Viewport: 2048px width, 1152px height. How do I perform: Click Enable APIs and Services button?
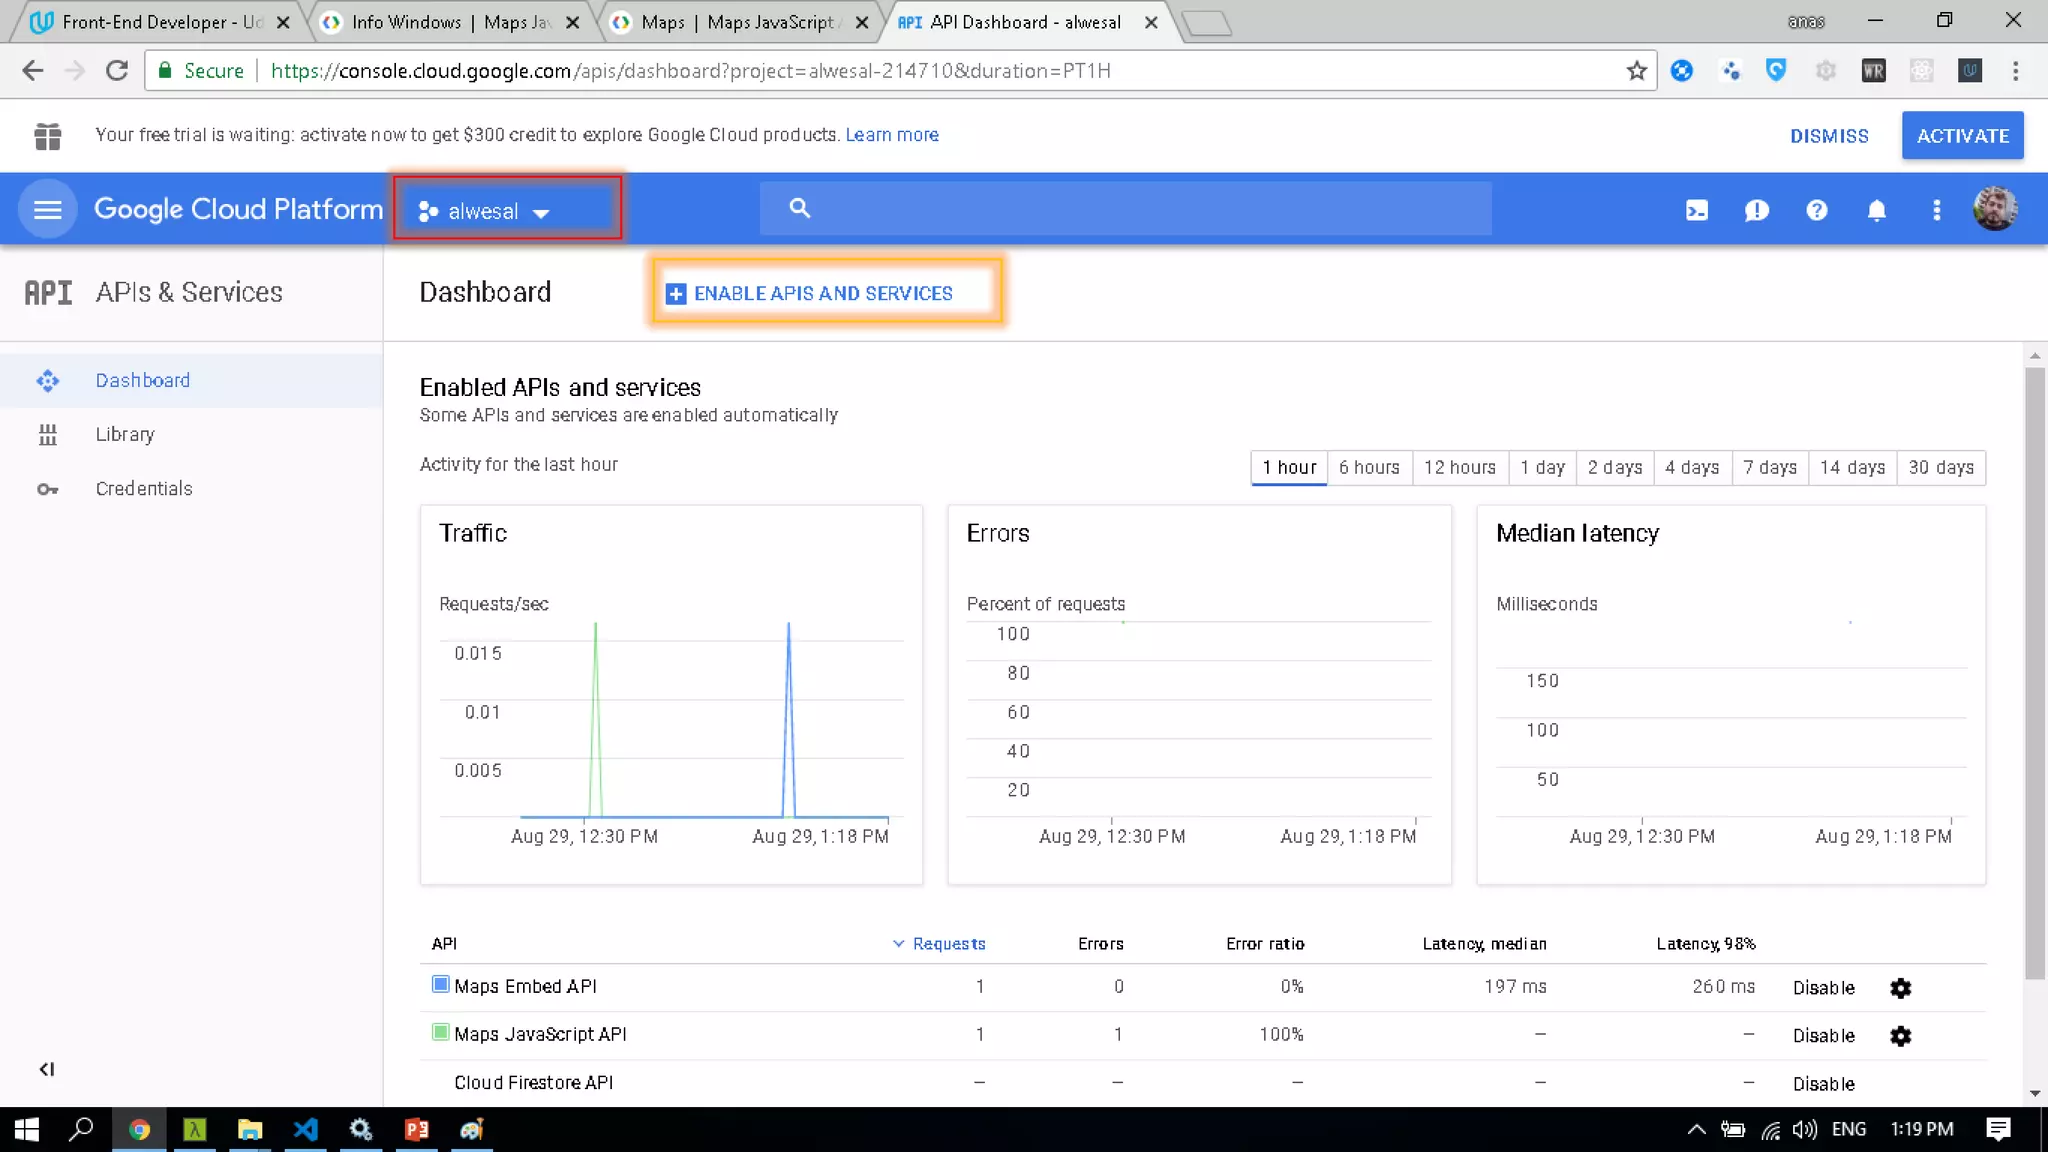click(x=826, y=292)
